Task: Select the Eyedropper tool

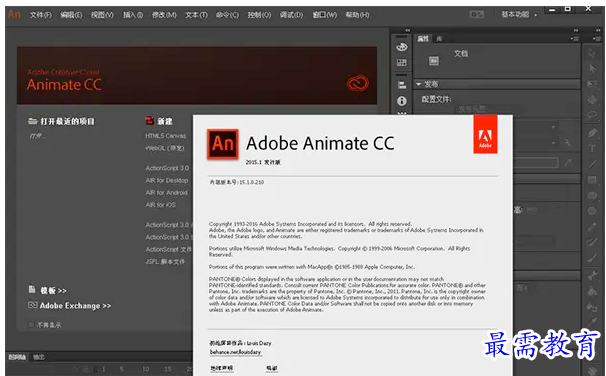Action: click(592, 322)
